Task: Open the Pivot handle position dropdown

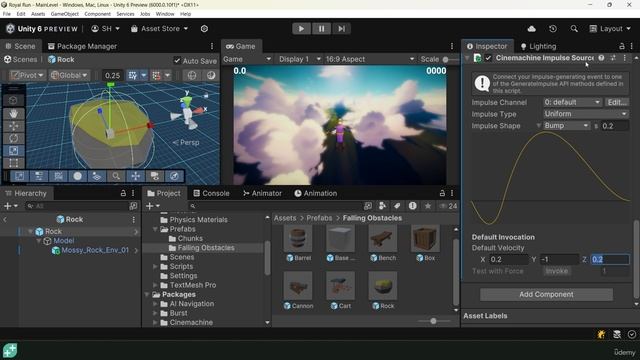Action: click(x=28, y=75)
